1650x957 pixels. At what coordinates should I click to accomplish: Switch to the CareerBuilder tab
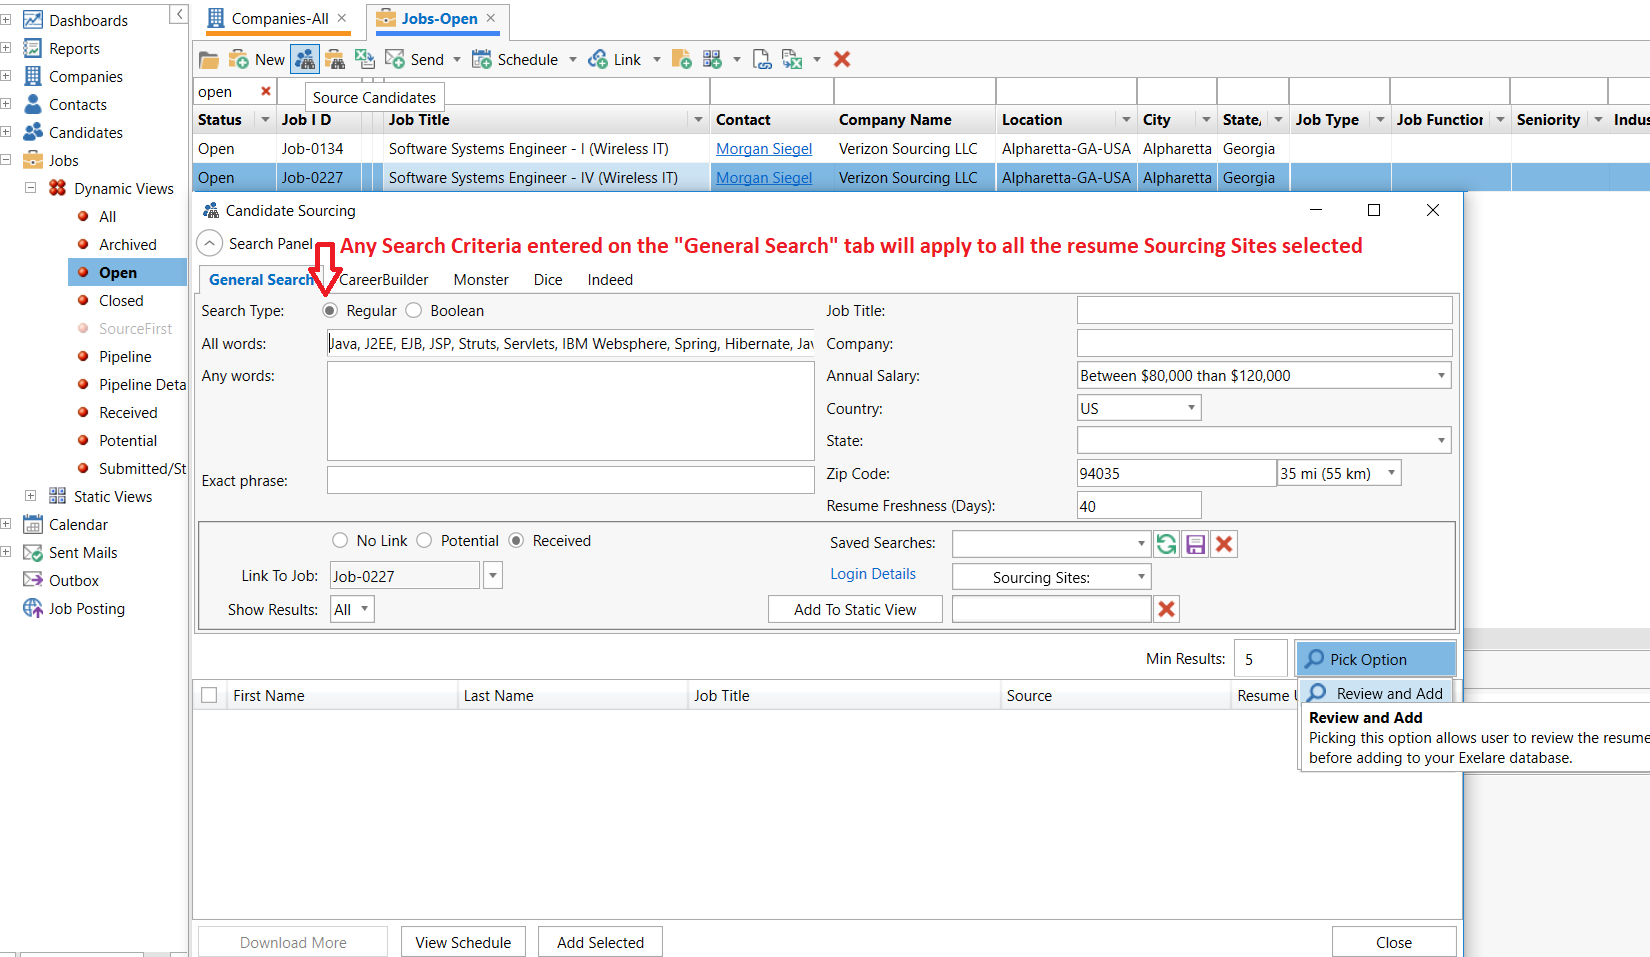click(x=384, y=280)
